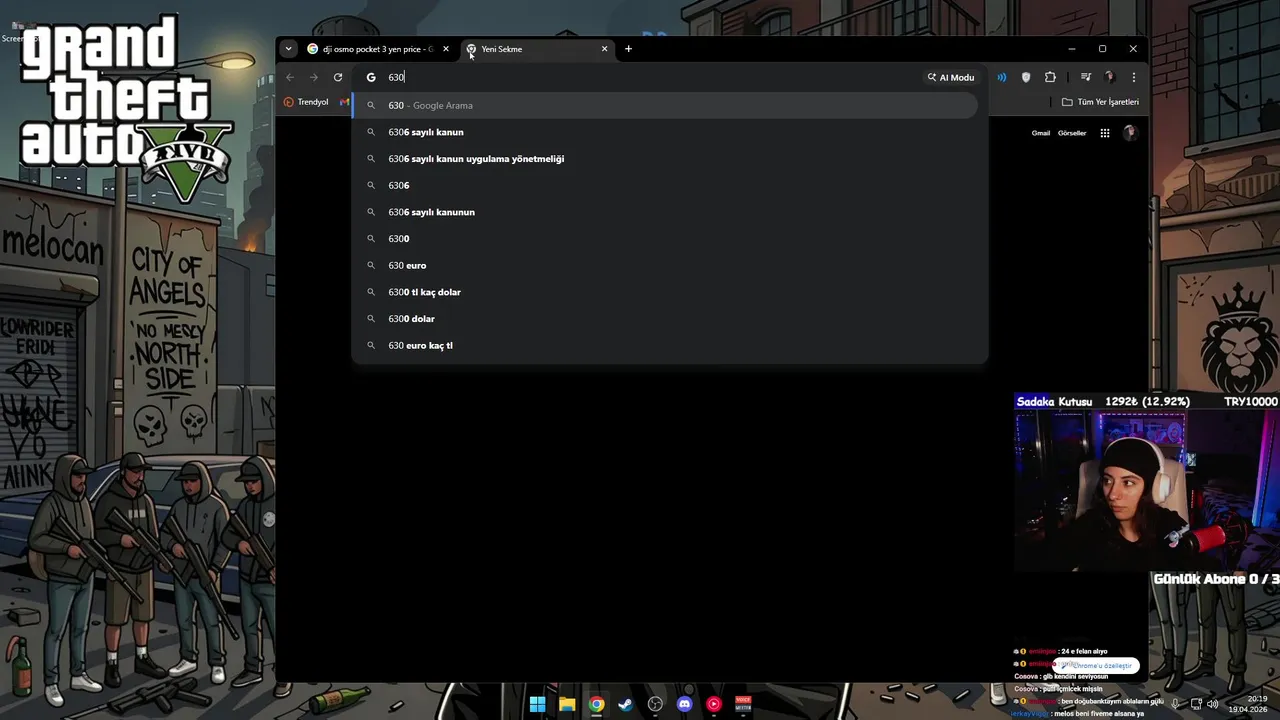The width and height of the screenshot is (1280, 720).
Task: Switch to the dji osmo pocket 3 tab
Action: pos(378,49)
